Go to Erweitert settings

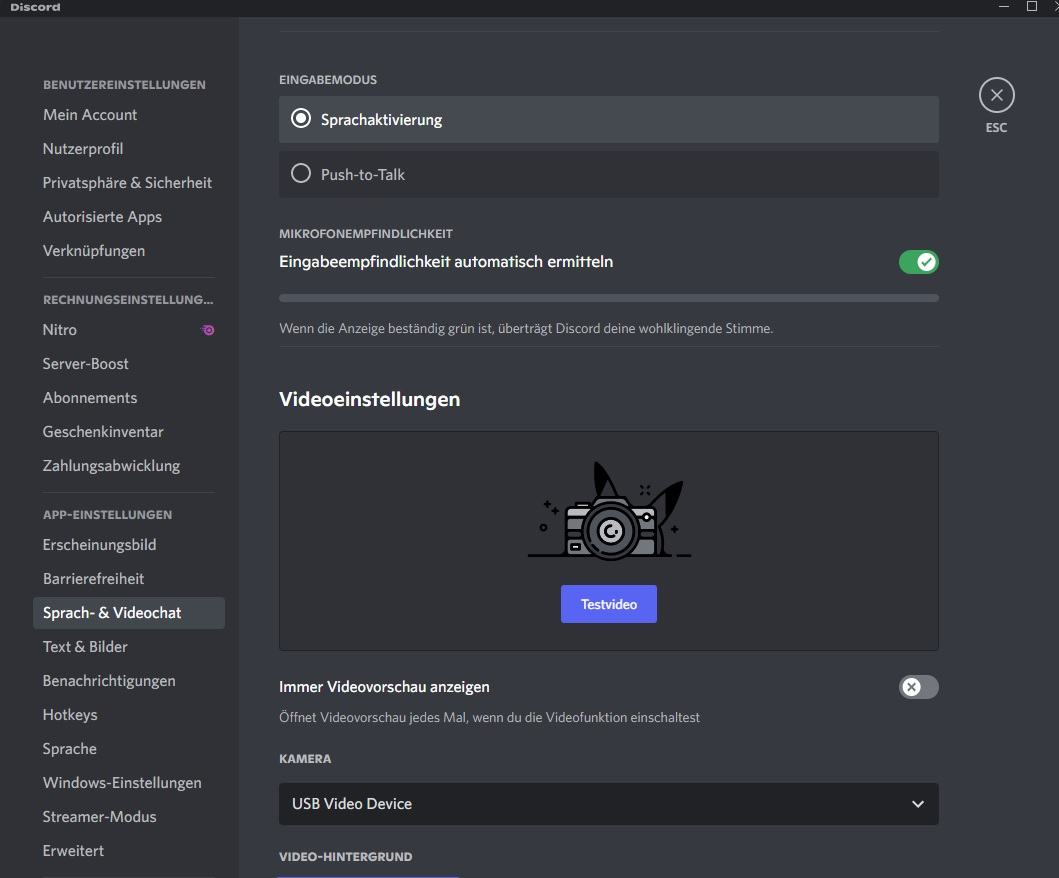129,850
